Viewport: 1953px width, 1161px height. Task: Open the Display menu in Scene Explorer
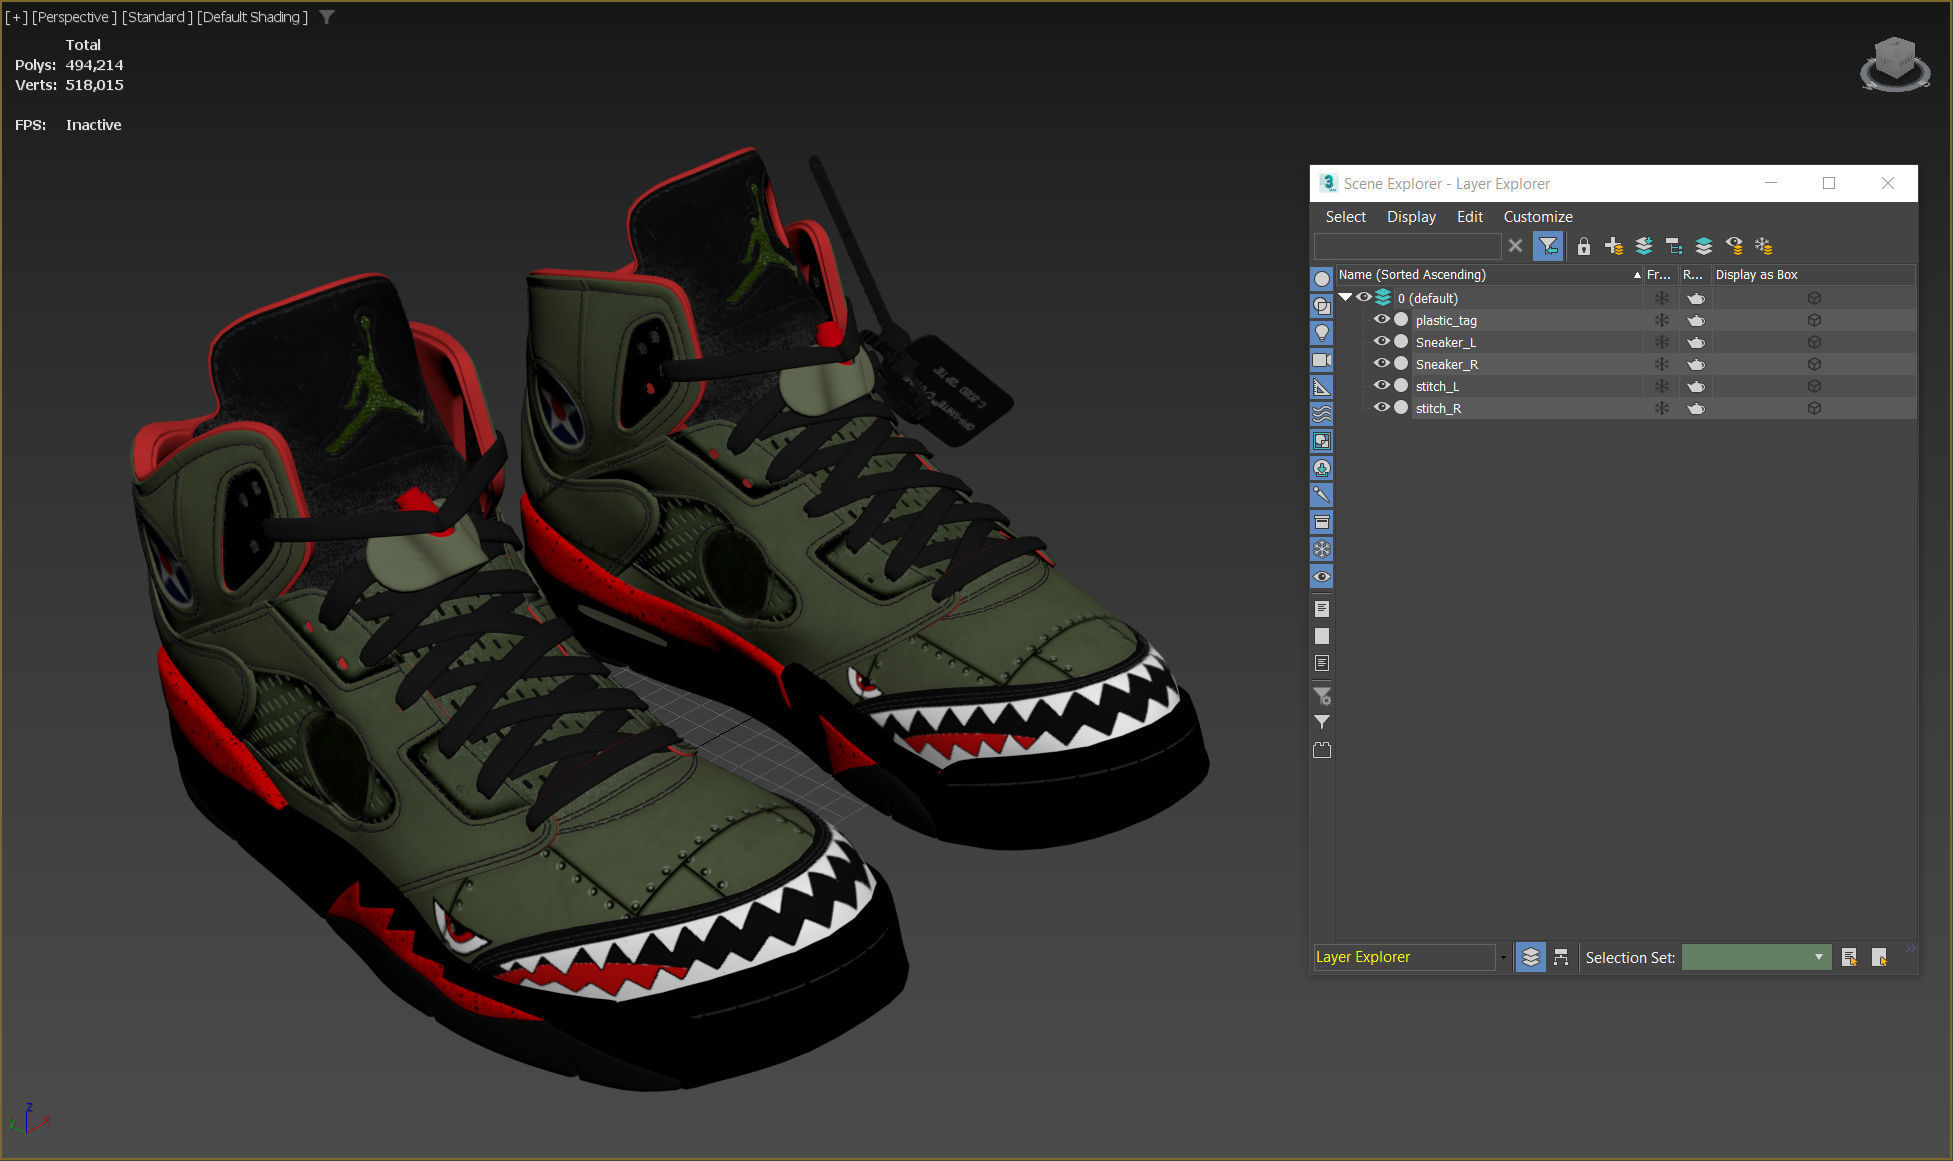pyautogui.click(x=1411, y=217)
